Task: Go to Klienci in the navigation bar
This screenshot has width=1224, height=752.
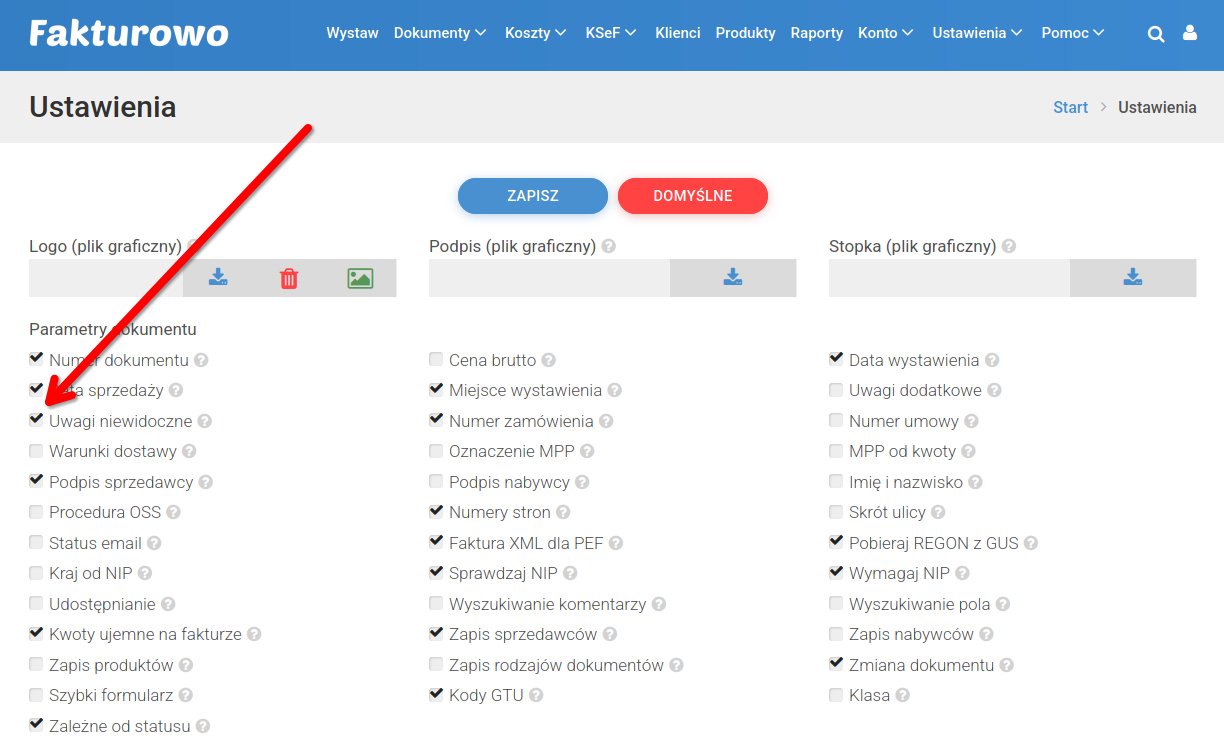Action: tap(677, 33)
